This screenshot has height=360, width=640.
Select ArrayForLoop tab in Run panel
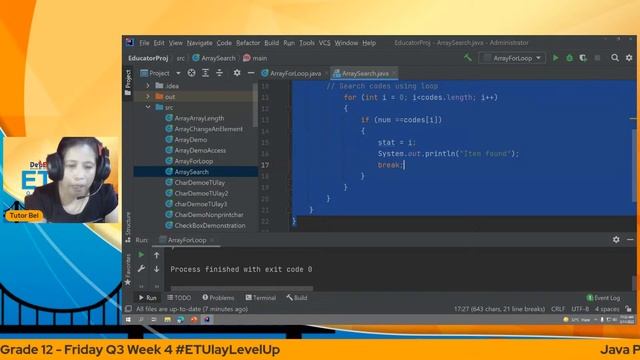coord(187,240)
